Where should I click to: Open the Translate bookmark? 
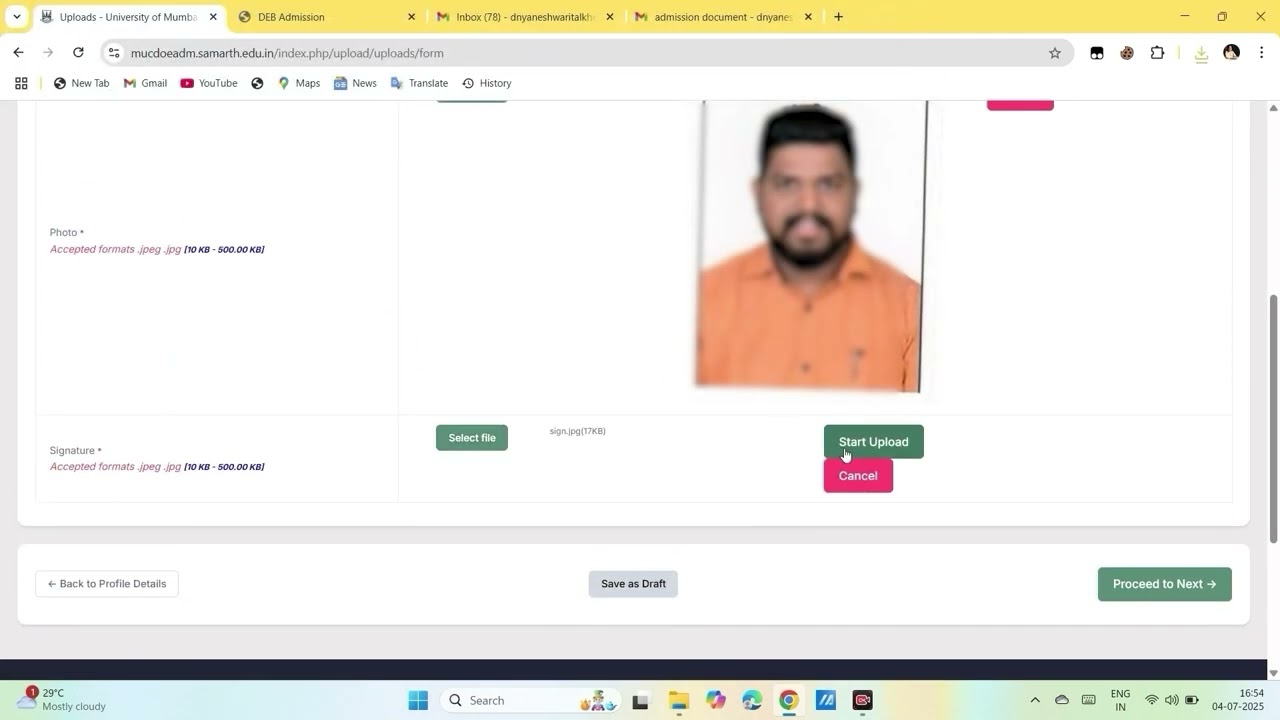pos(419,83)
